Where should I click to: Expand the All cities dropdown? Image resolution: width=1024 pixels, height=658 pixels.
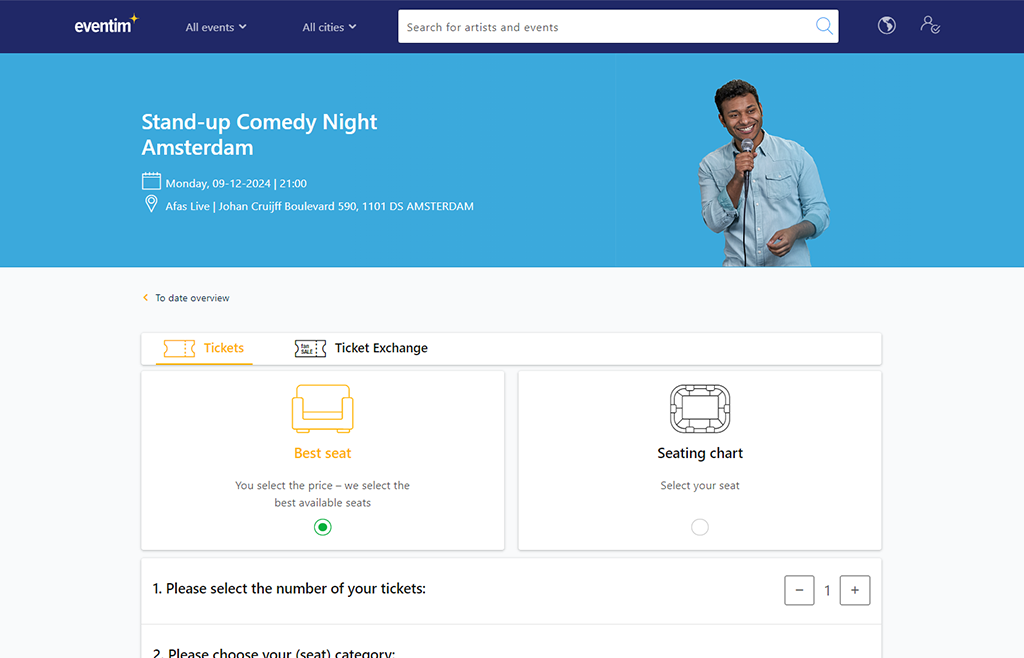(x=329, y=27)
